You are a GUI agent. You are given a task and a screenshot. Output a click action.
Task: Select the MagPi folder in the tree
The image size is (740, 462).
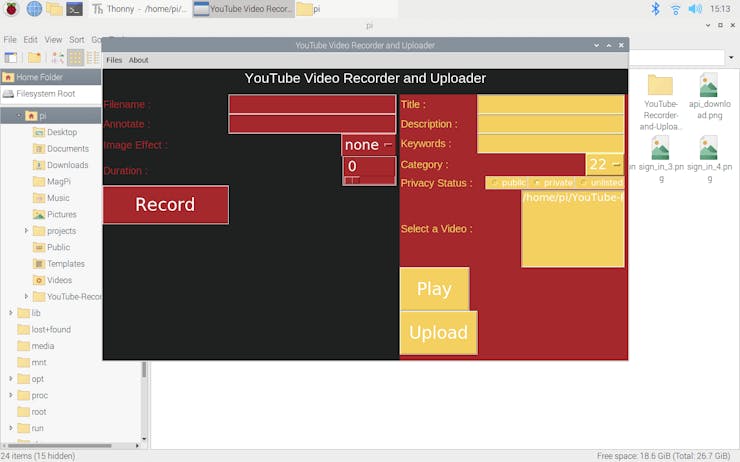point(52,181)
